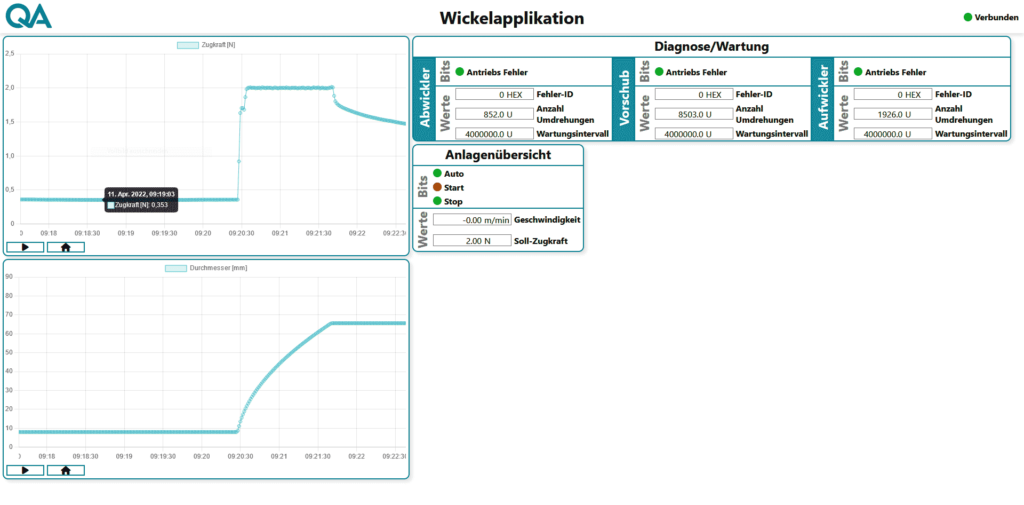Click the QA logo in the header
The height and width of the screenshot is (505, 1024).
(28, 16)
